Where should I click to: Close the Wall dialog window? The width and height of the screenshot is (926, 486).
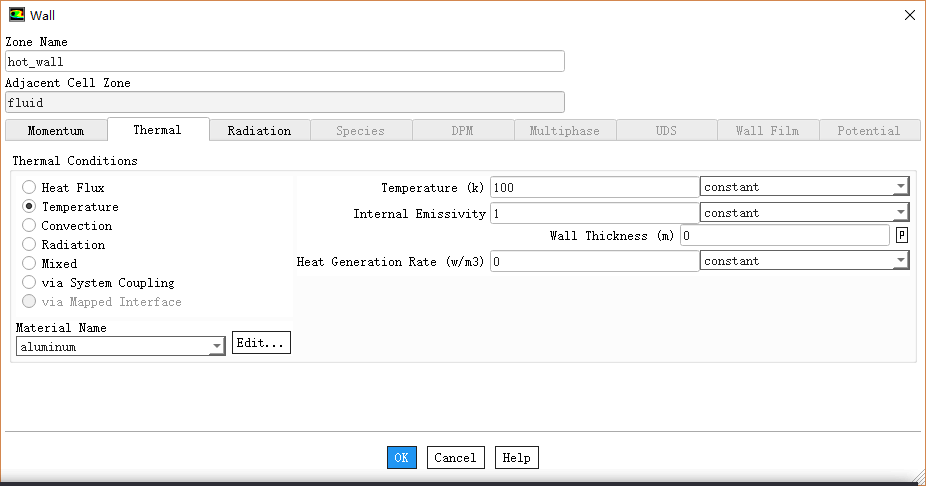(x=909, y=15)
